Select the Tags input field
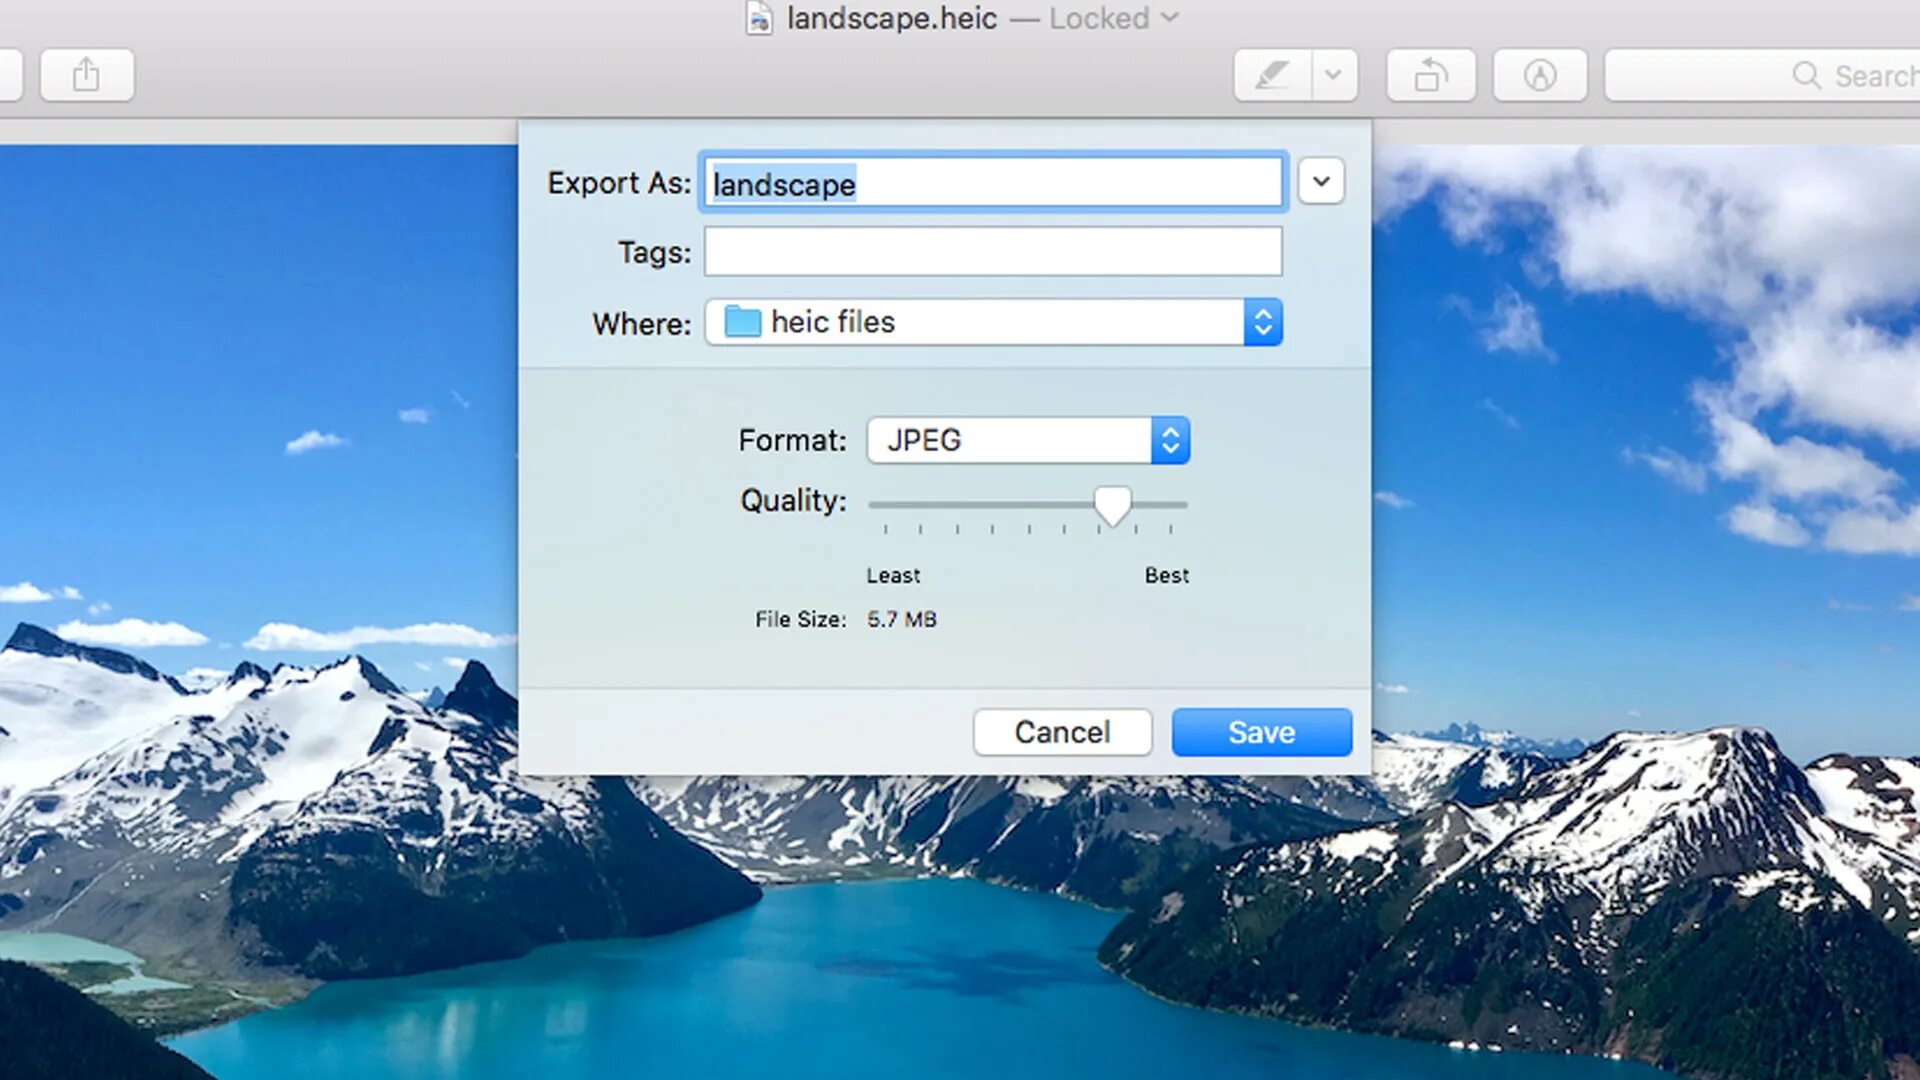Image resolution: width=1920 pixels, height=1080 pixels. [993, 251]
